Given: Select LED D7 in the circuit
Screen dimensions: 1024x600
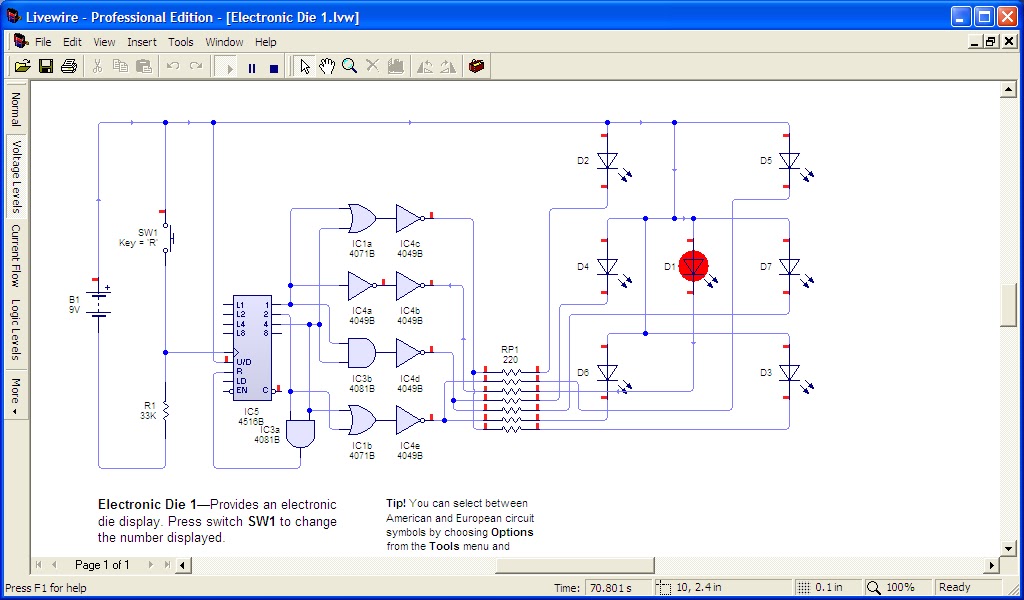Looking at the screenshot, I should point(790,266).
